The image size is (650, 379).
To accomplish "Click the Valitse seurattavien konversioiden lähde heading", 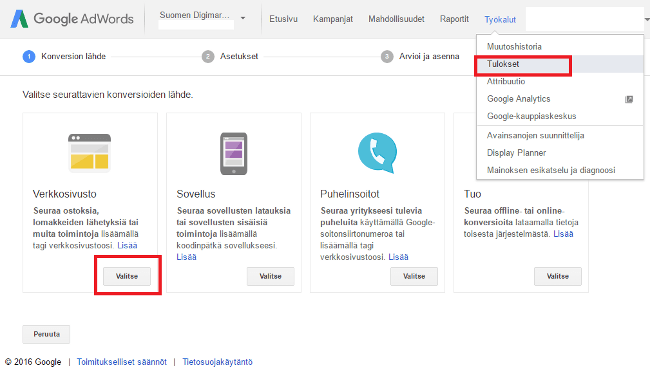I will tap(108, 95).
